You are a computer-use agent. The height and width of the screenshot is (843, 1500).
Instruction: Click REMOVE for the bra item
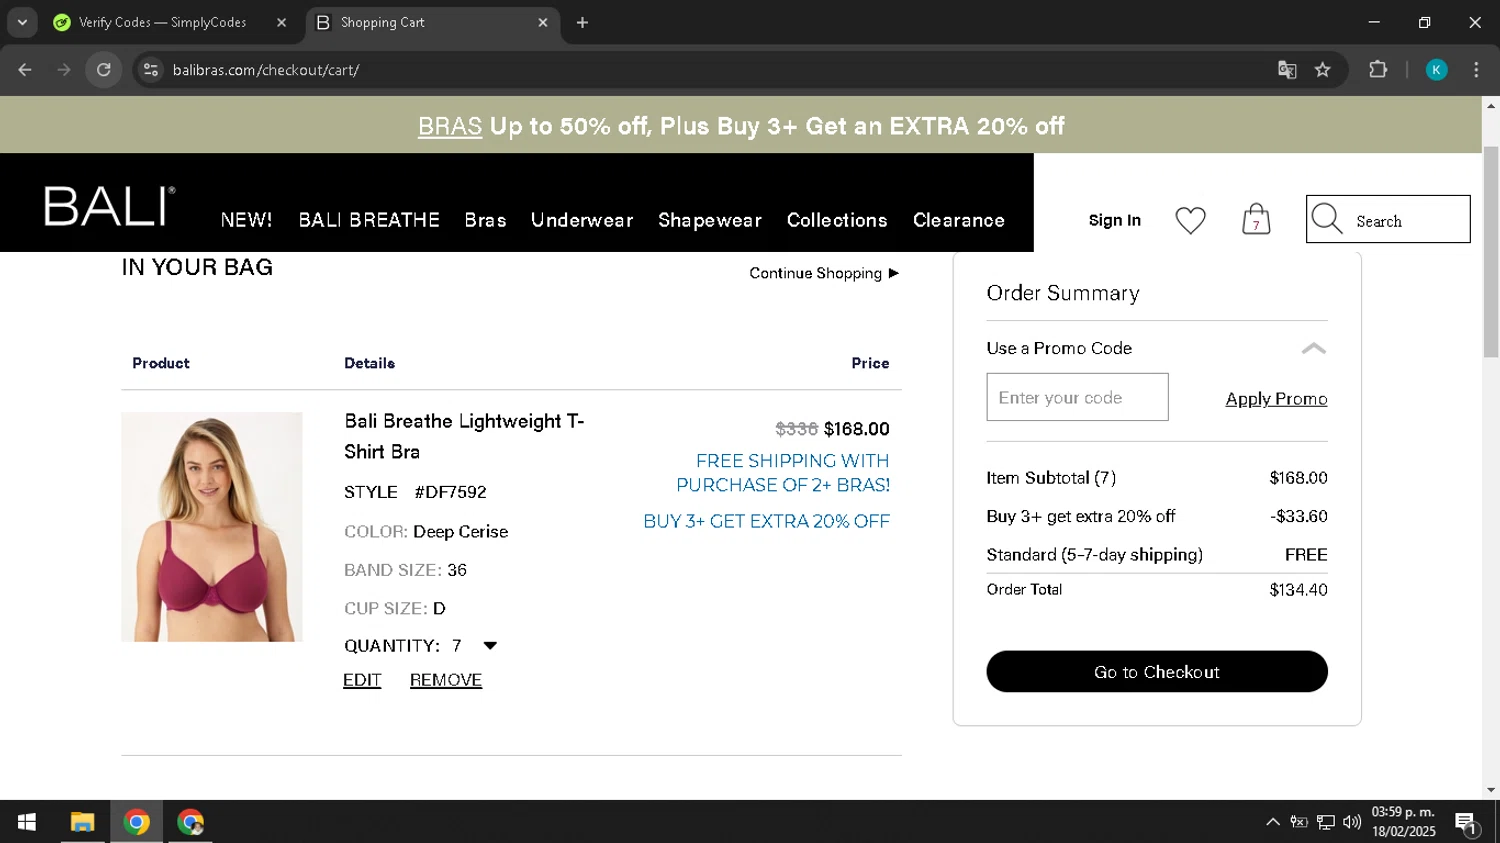click(446, 680)
